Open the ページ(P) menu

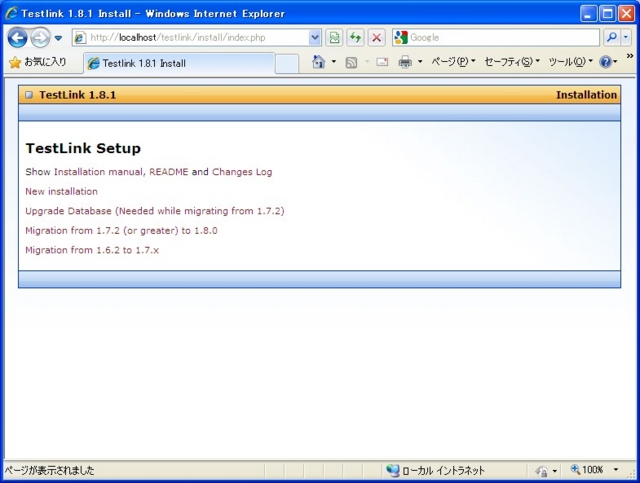(x=453, y=62)
